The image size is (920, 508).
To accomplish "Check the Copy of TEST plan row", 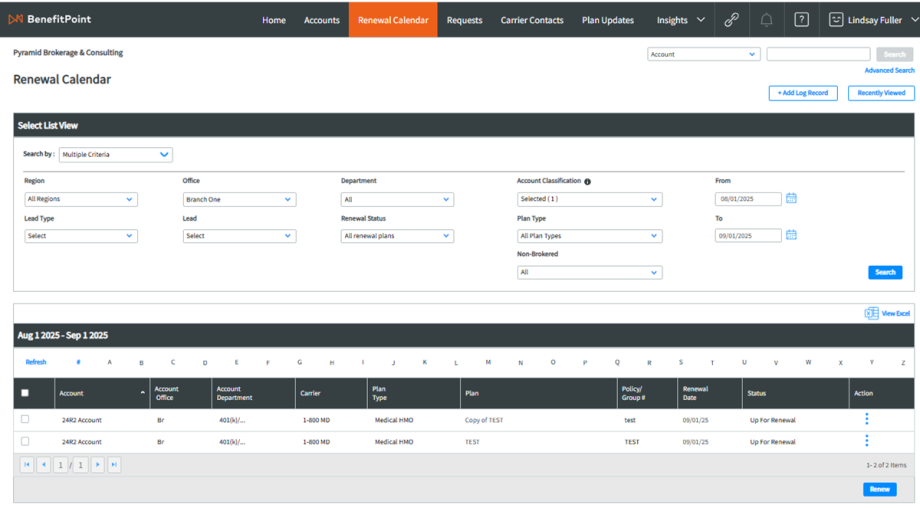I will pyautogui.click(x=25, y=419).
